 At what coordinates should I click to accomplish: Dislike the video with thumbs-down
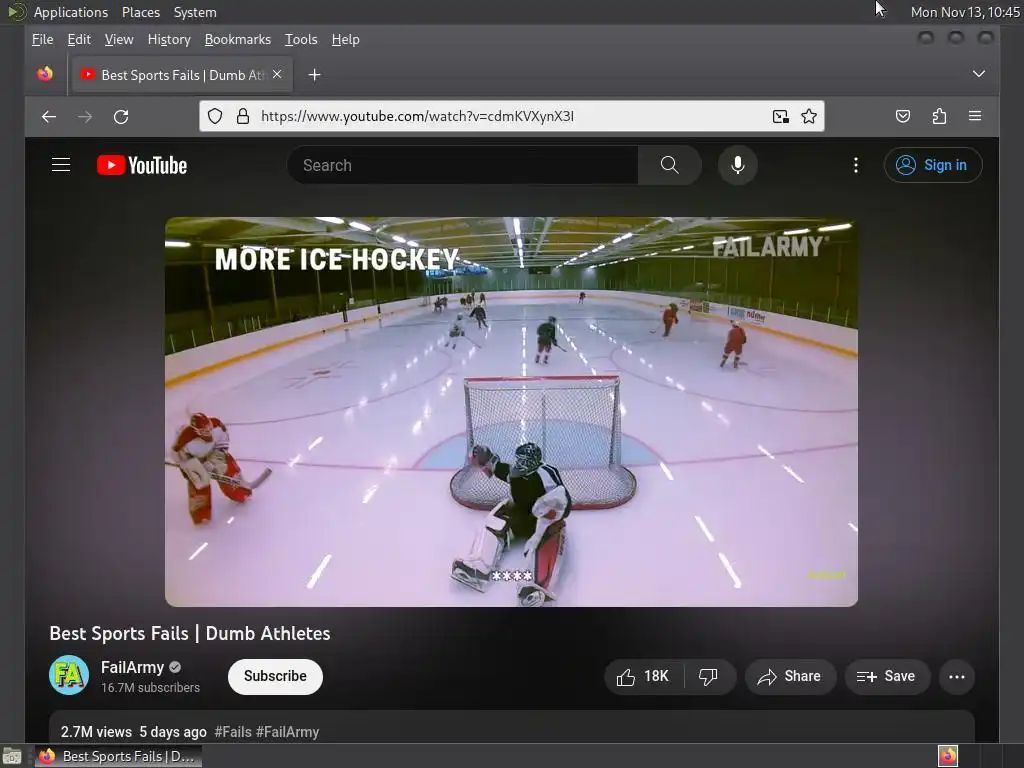click(x=709, y=677)
